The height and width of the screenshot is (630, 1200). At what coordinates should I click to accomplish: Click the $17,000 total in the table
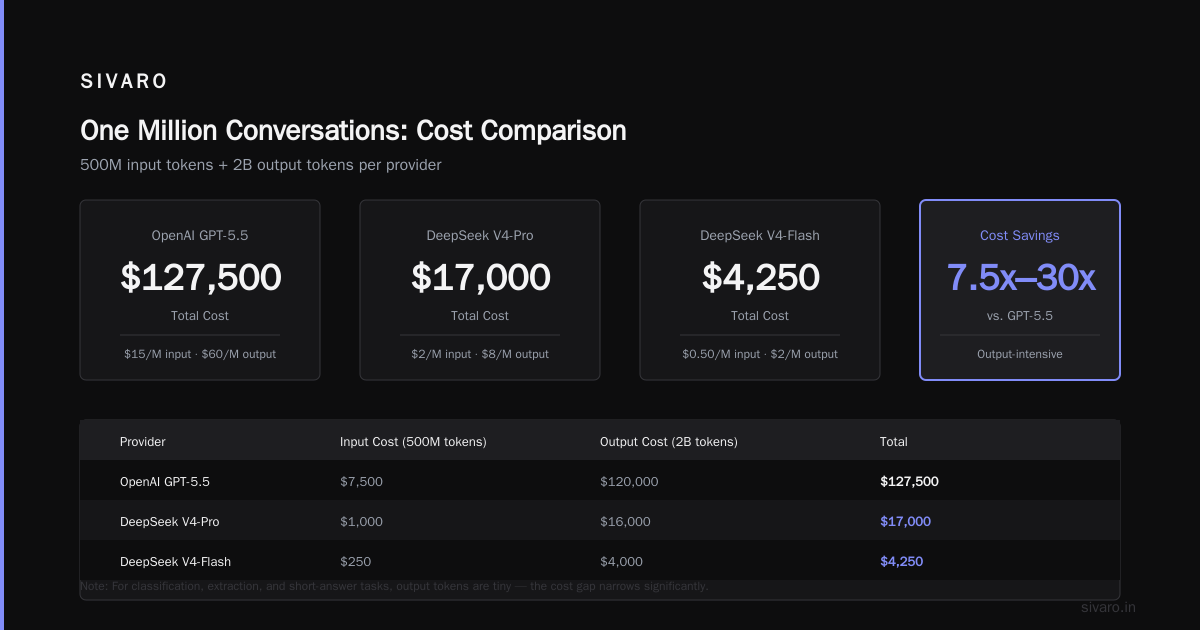(905, 521)
